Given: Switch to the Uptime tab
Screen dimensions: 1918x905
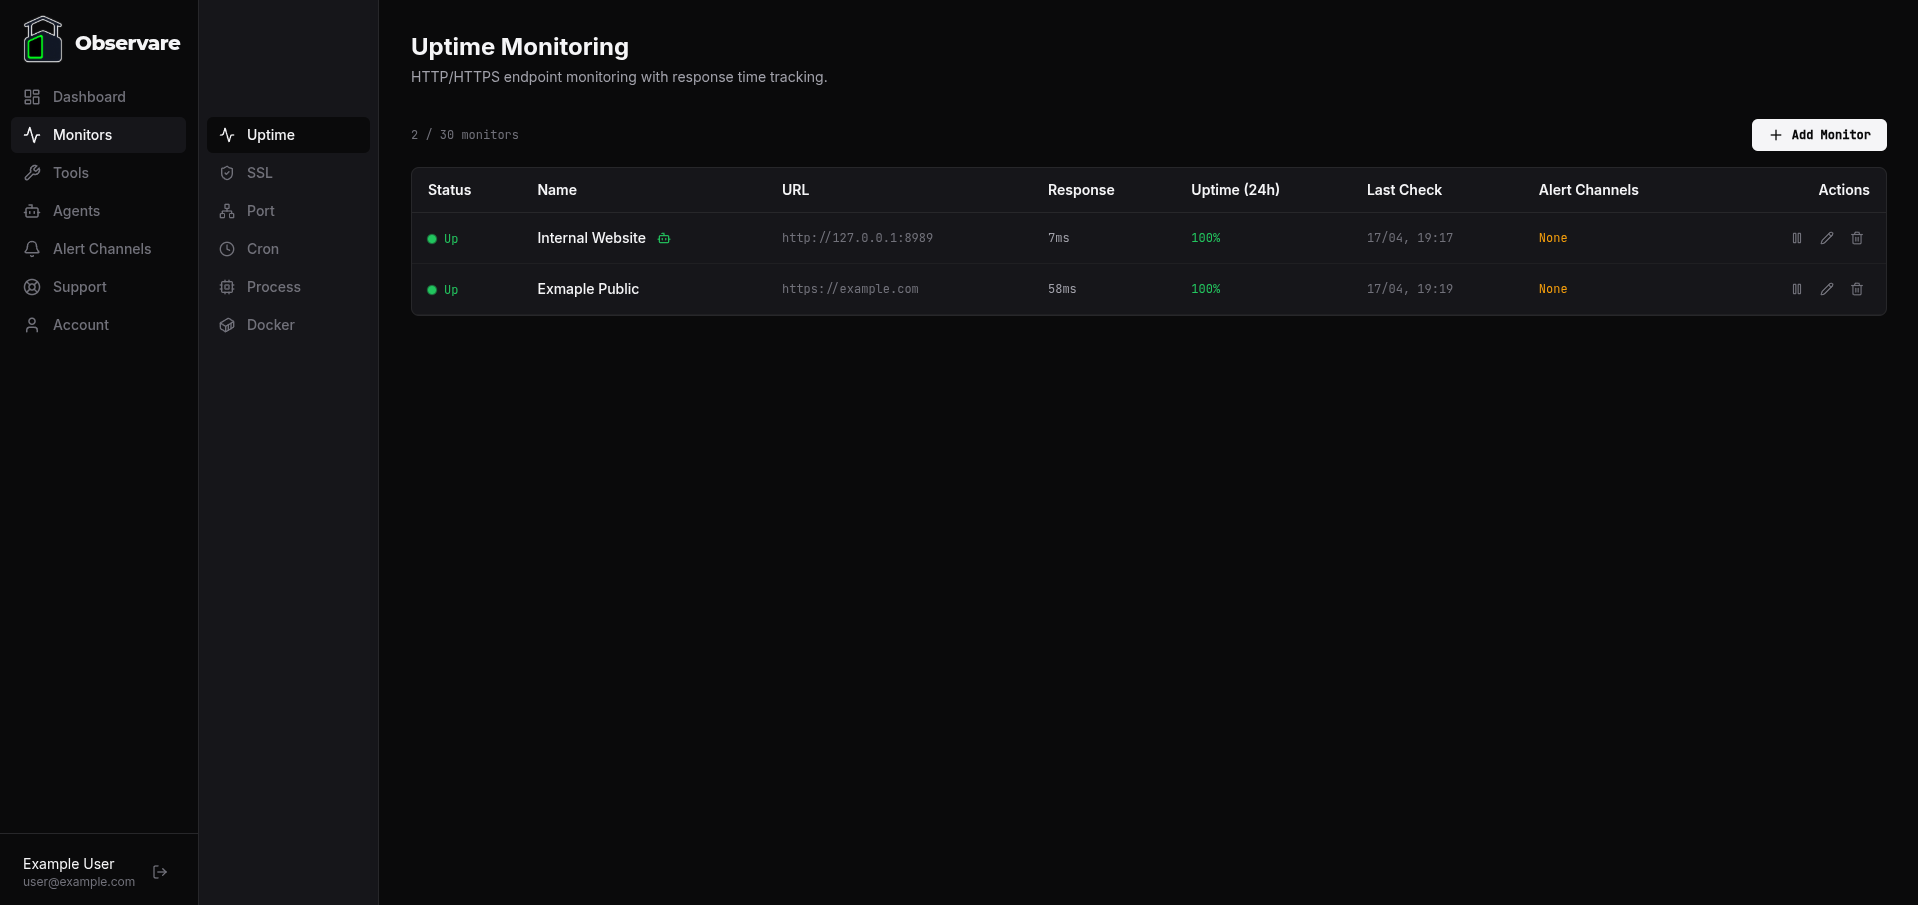Looking at the screenshot, I should 271,134.
